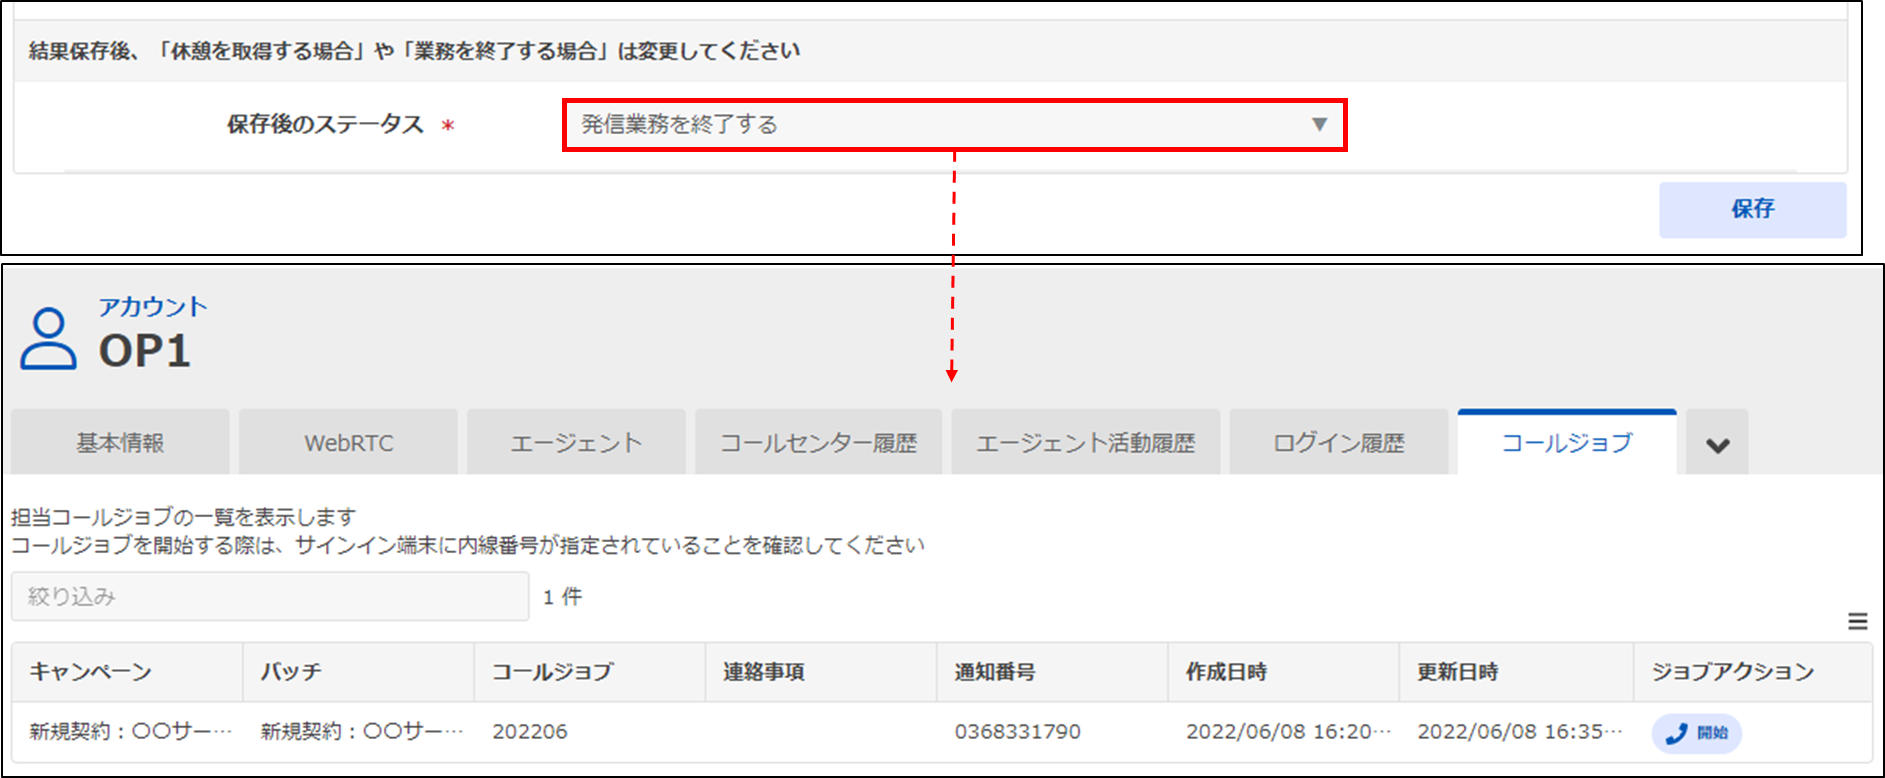Click the hamburger menu icon above table
The image size is (1885, 778).
tap(1857, 622)
